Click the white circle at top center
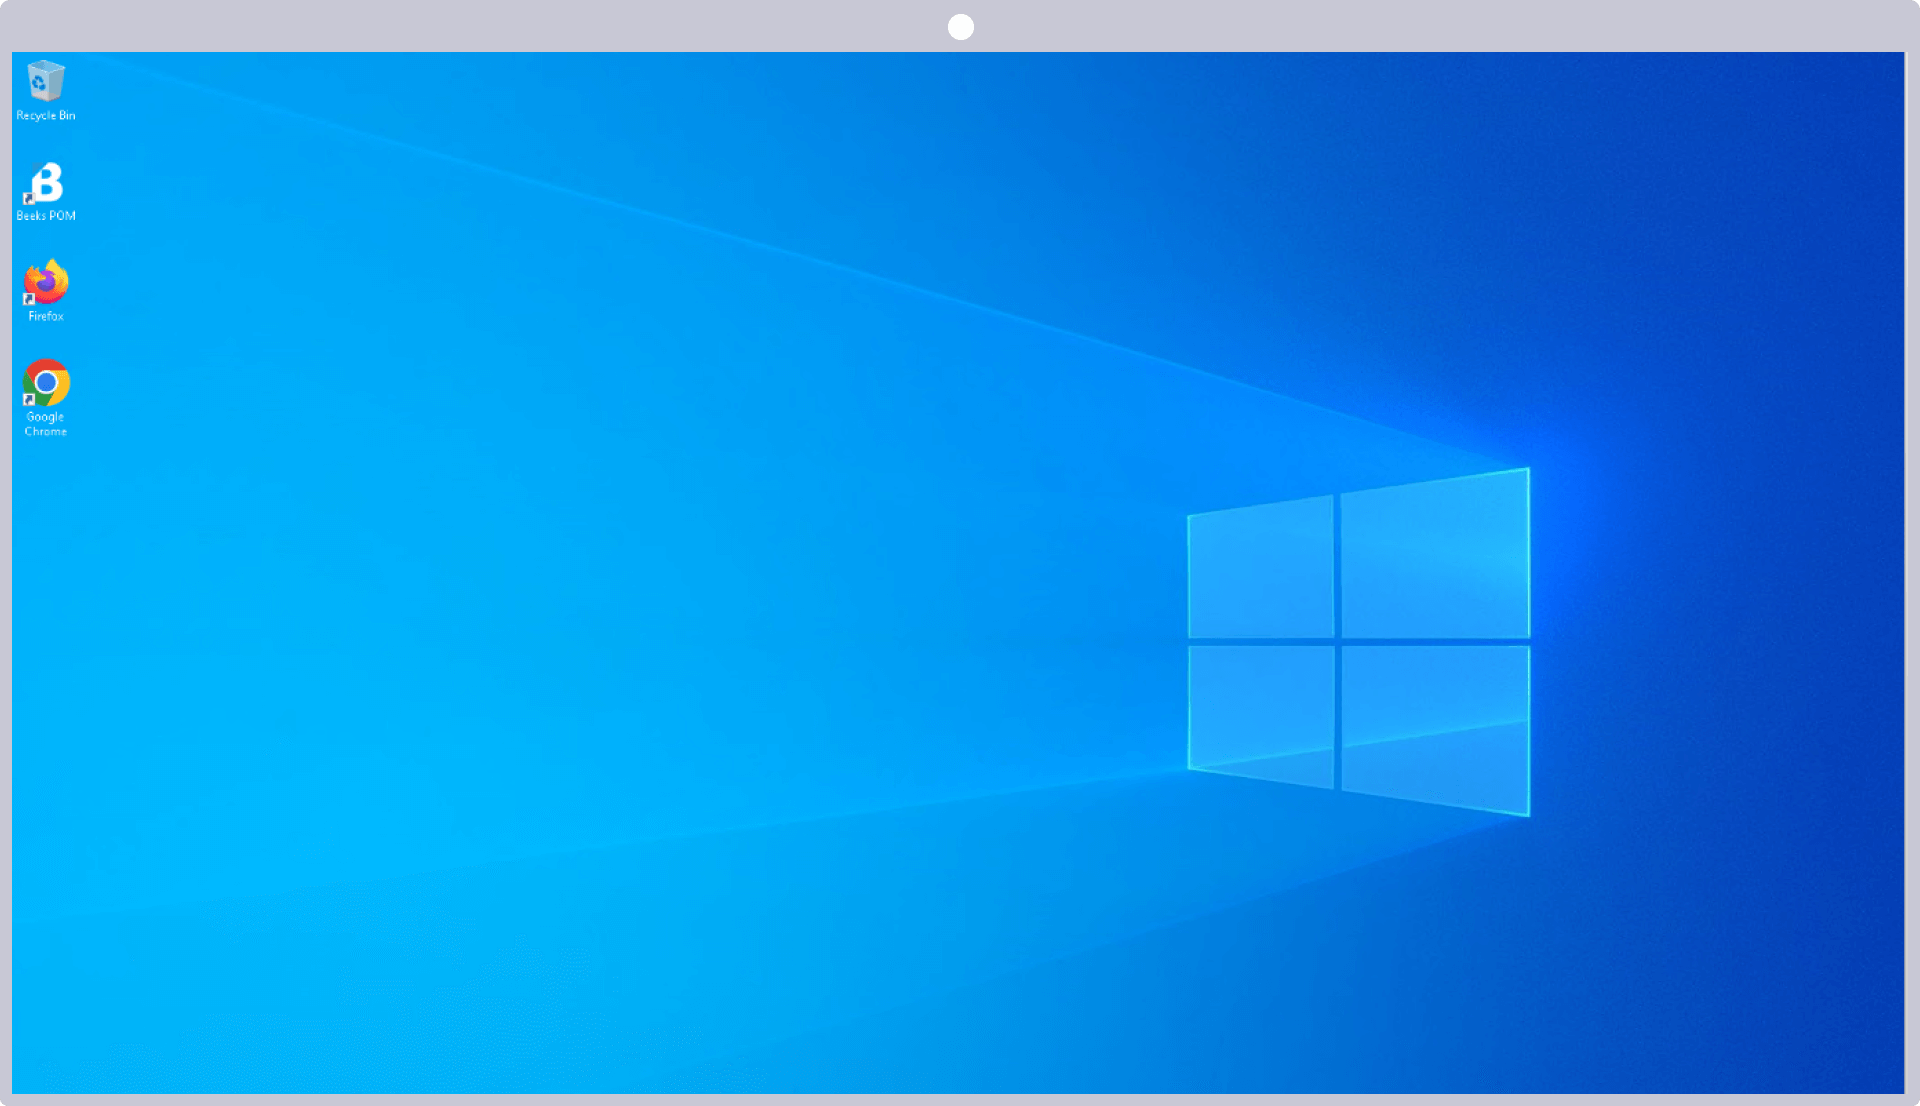Image resolution: width=1920 pixels, height=1106 pixels. pos(961,27)
